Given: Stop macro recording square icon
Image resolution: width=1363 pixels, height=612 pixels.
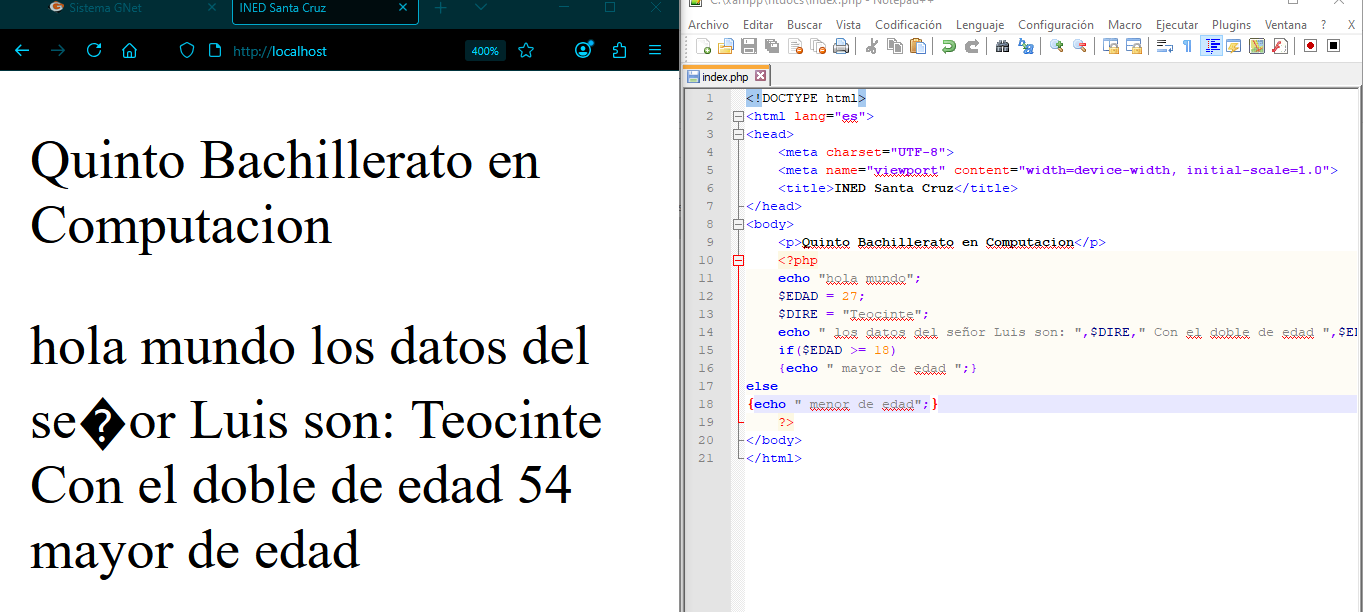Looking at the screenshot, I should coord(1333,46).
